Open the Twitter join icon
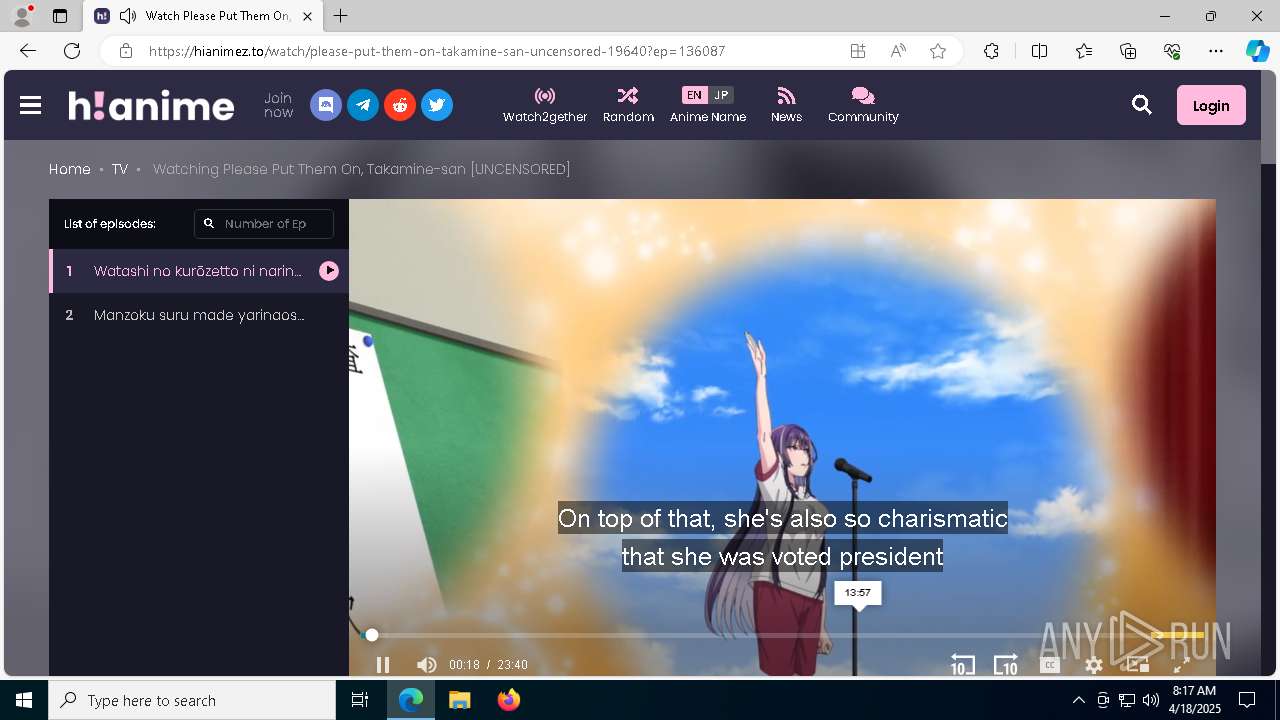The height and width of the screenshot is (720, 1280). 437,105
